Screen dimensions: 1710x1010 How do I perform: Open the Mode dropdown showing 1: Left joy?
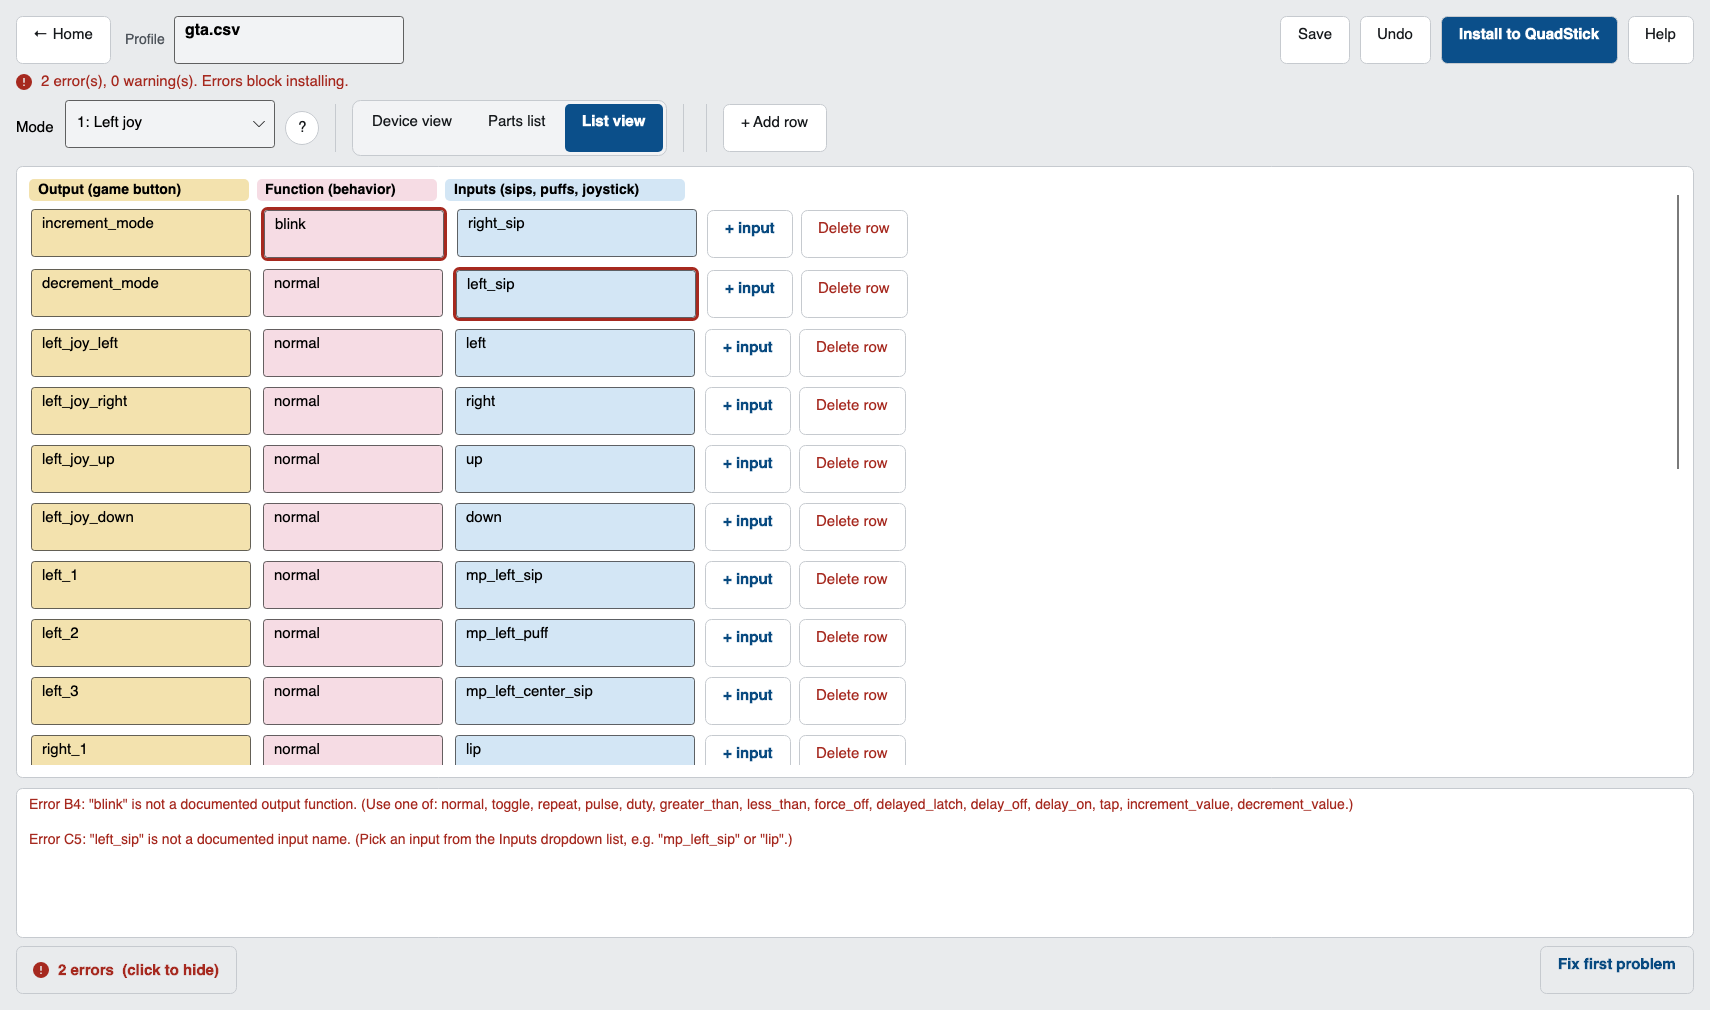tap(170, 124)
